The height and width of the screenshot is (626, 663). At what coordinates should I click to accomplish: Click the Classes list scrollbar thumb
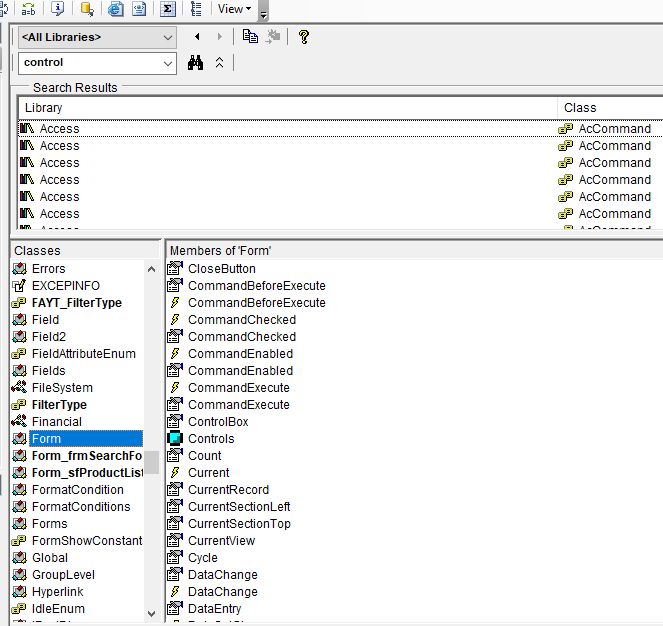[x=151, y=462]
